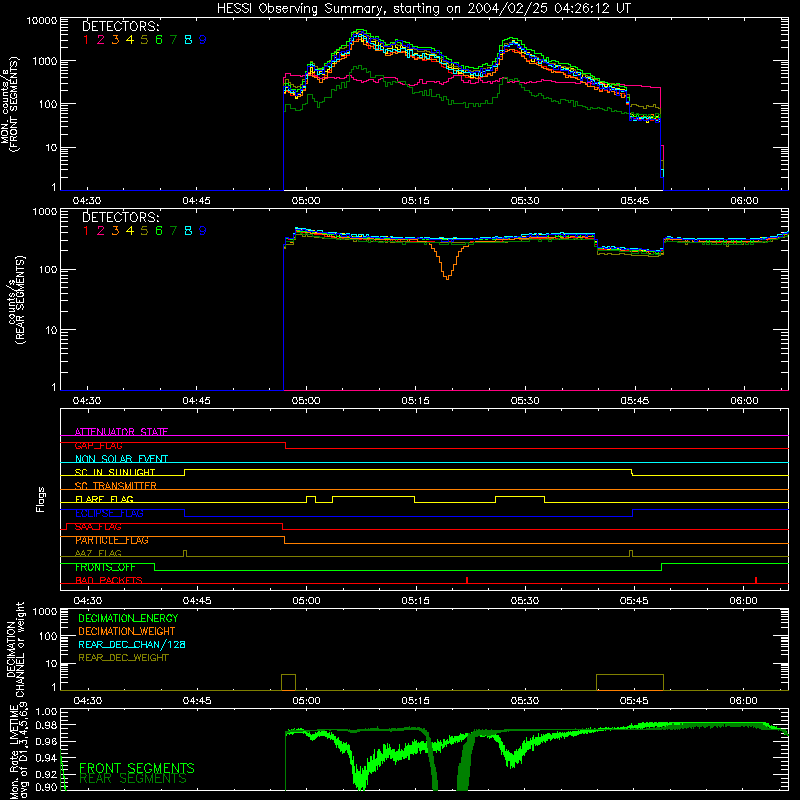This screenshot has height=800, width=800.
Task: Click magenta detector 2 in front segments legend
Action: [x=101, y=40]
